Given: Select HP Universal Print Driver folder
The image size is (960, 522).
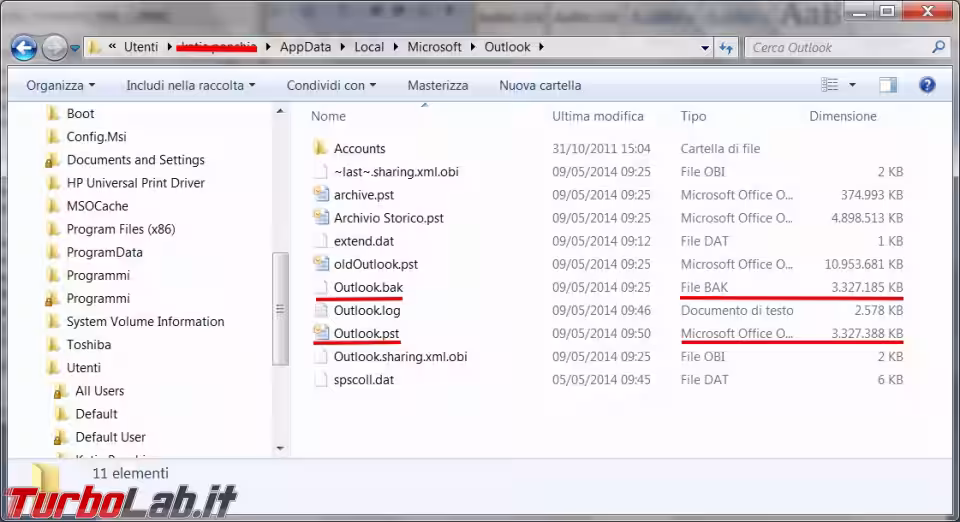Looking at the screenshot, I should pyautogui.click(x=135, y=183).
